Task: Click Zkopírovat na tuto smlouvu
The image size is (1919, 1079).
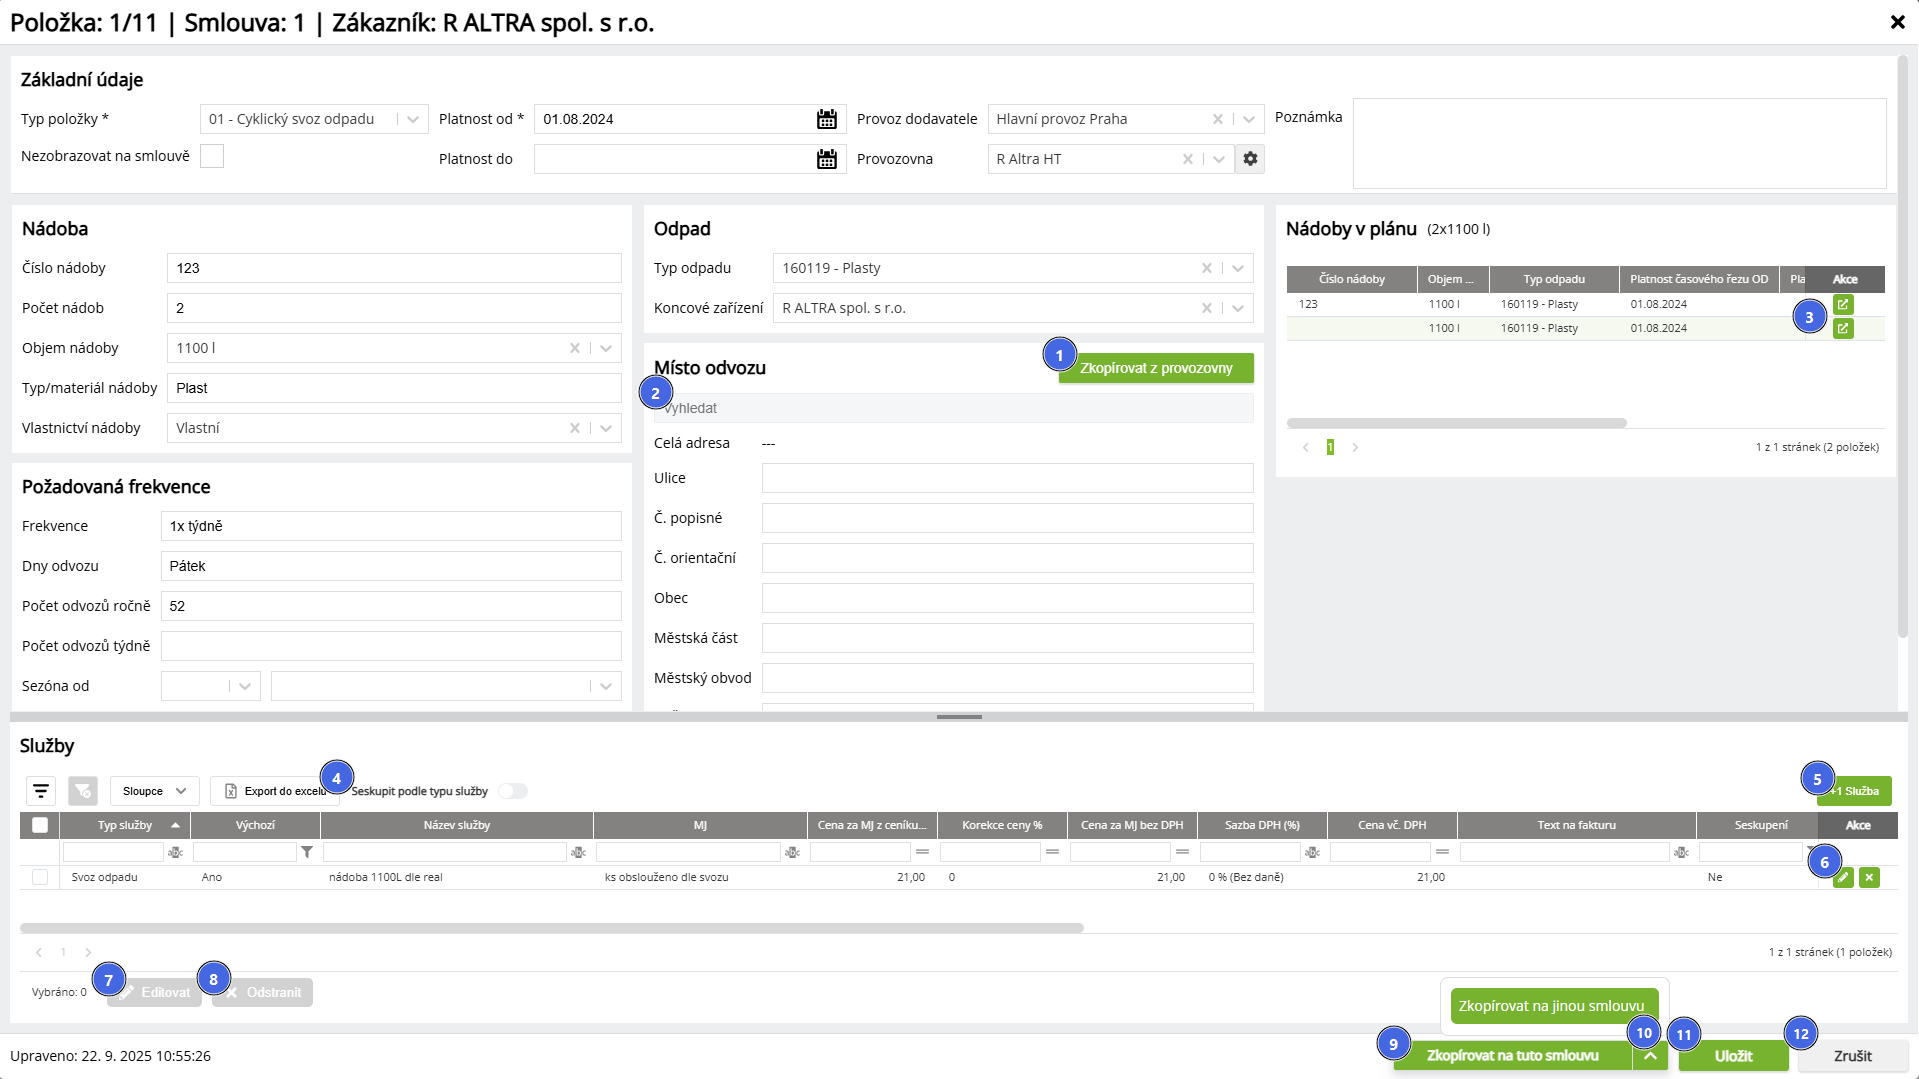Action: pos(1512,1056)
